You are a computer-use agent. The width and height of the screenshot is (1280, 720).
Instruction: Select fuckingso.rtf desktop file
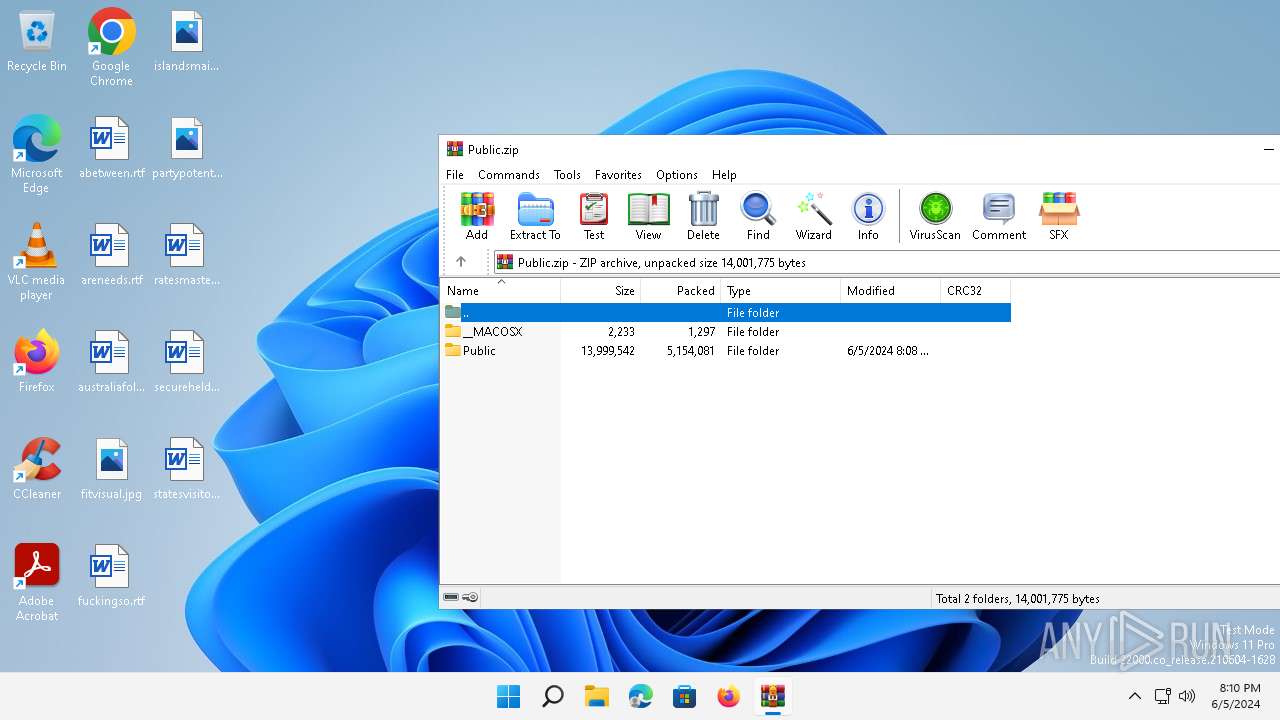click(111, 577)
